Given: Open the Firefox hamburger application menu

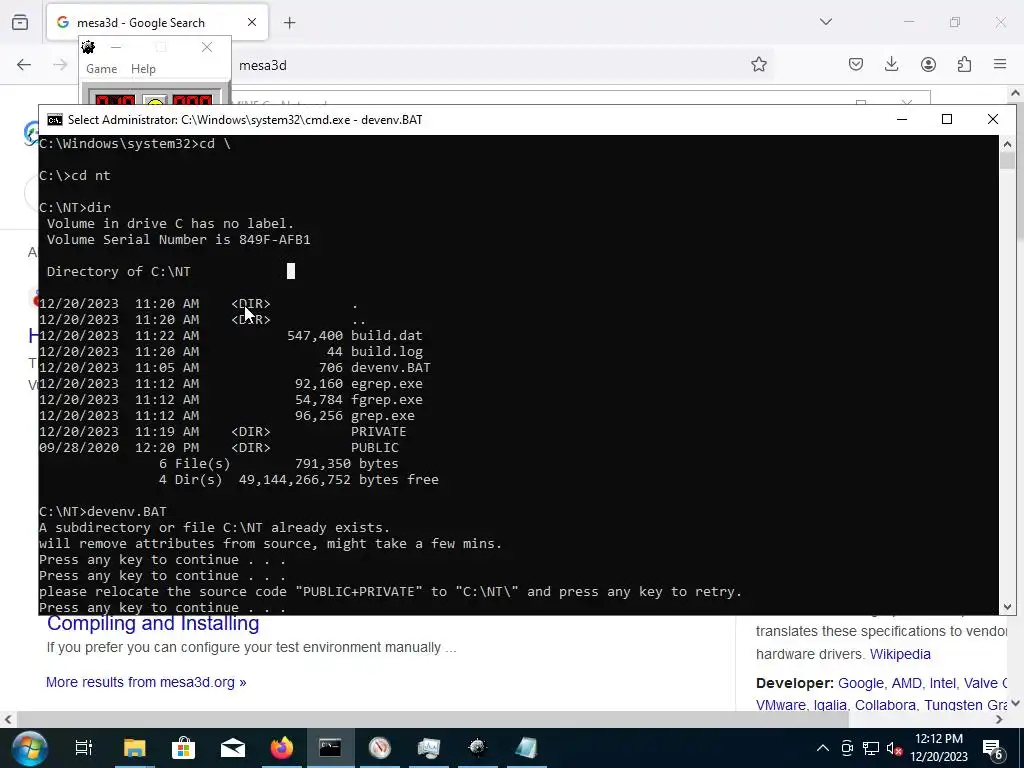Looking at the screenshot, I should [x=1000, y=64].
